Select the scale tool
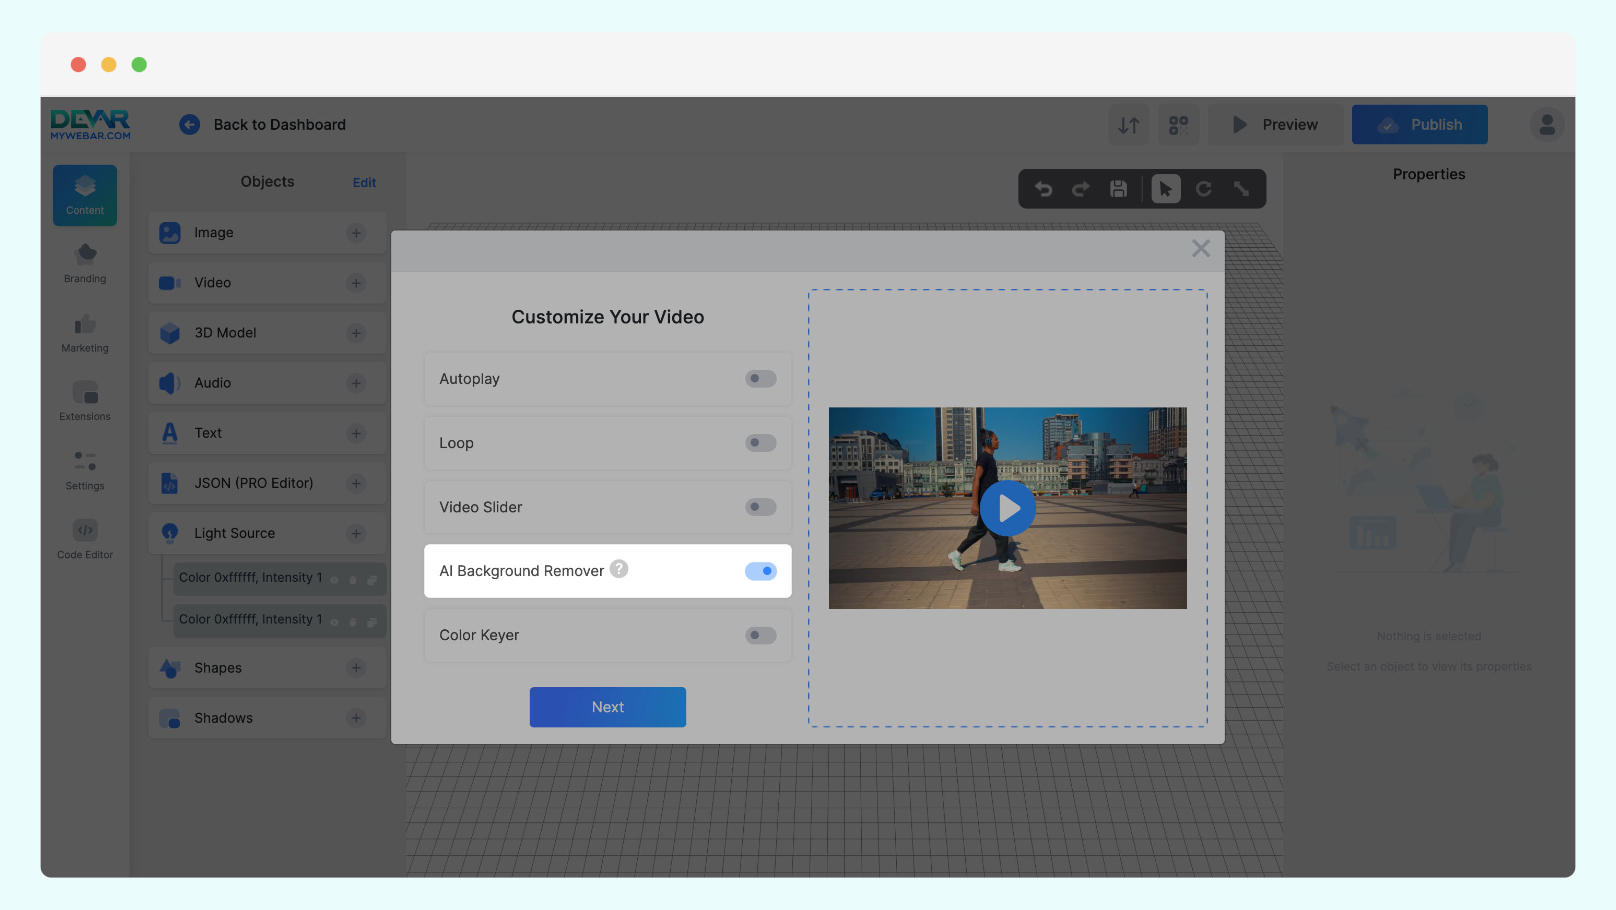 (x=1241, y=189)
